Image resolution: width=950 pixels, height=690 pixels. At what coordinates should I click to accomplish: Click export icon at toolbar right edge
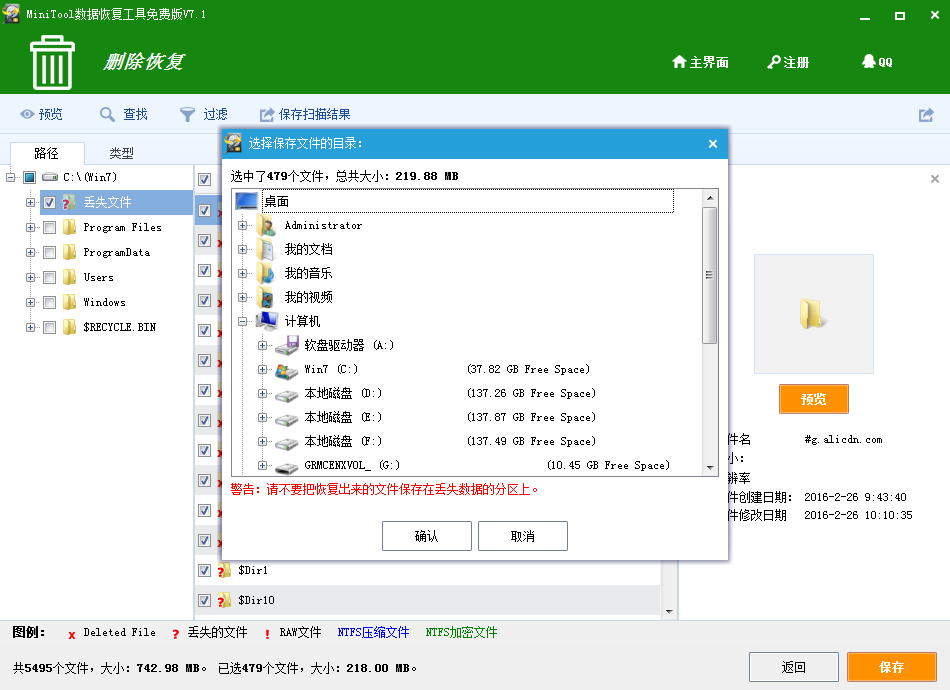926,114
